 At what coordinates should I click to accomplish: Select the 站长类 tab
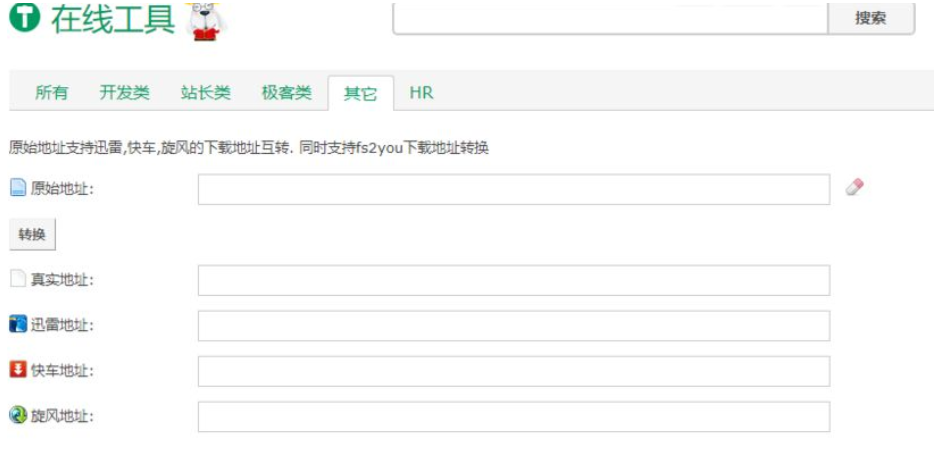click(206, 93)
